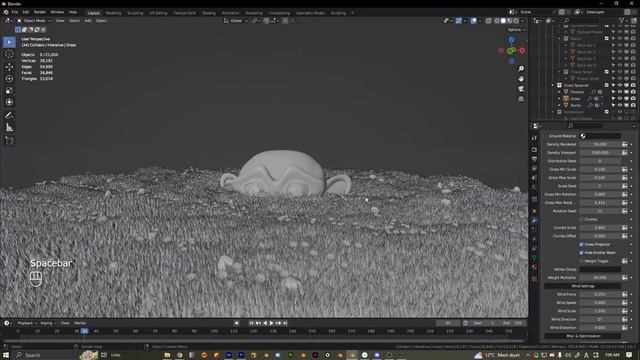Image resolution: width=640 pixels, height=360 pixels.
Task: Toggle viewport overlays button
Action: (x=473, y=20)
